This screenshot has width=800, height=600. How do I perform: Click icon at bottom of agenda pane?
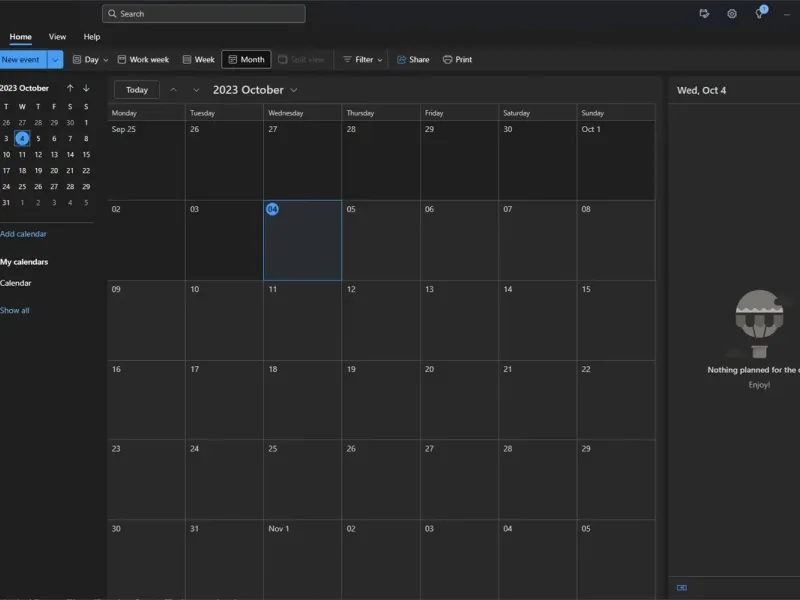682,588
